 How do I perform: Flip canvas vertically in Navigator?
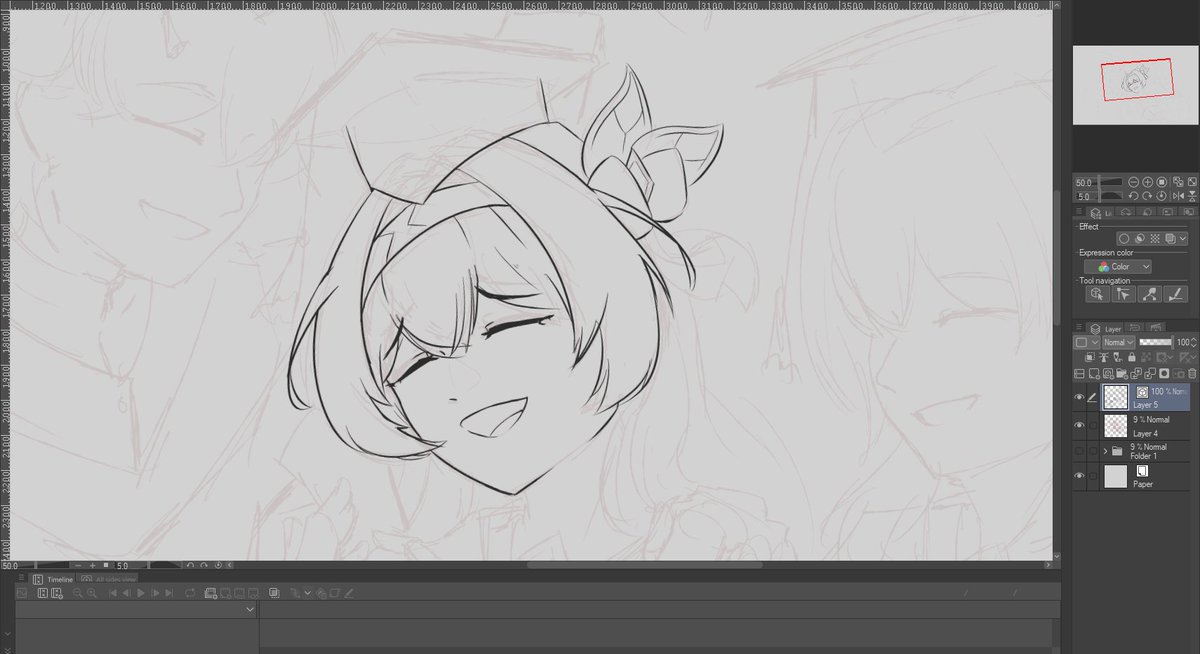[x=1192, y=196]
